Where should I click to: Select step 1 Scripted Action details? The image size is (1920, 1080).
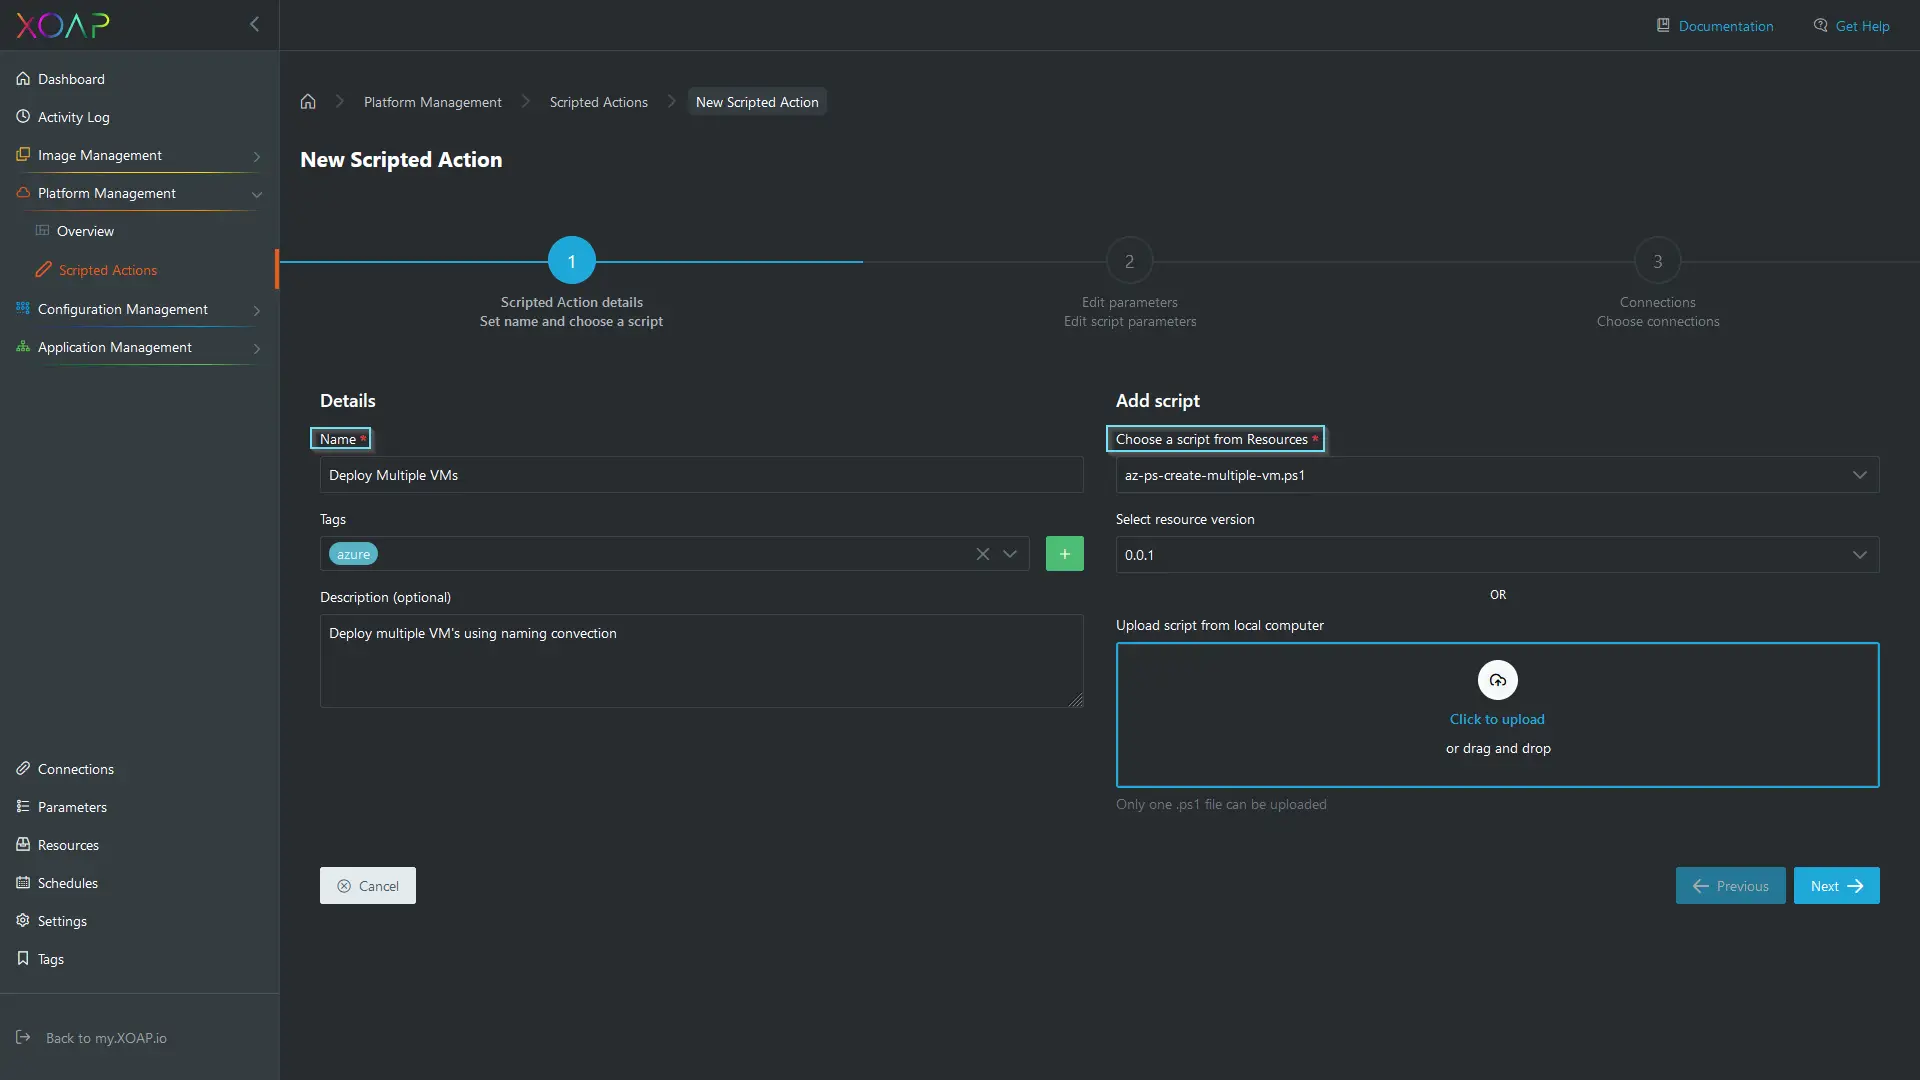572,261
